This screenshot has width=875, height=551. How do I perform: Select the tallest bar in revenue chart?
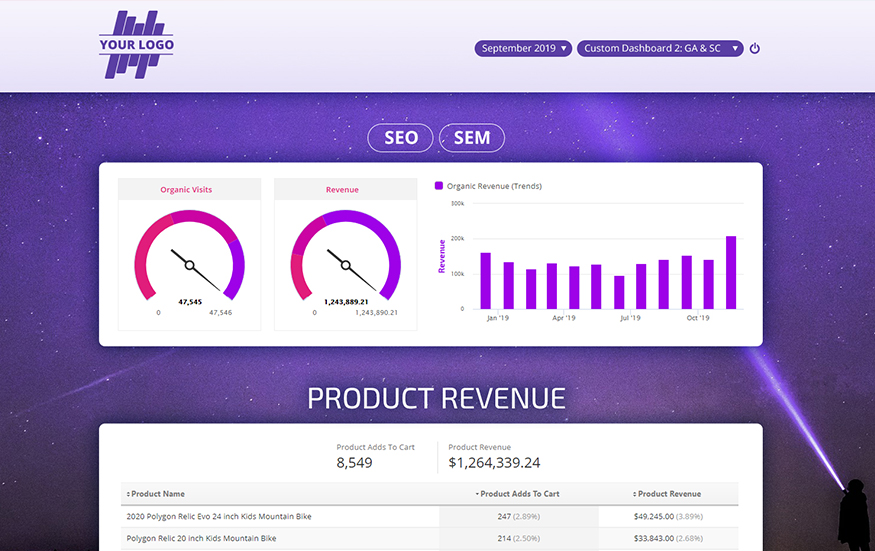(731, 272)
